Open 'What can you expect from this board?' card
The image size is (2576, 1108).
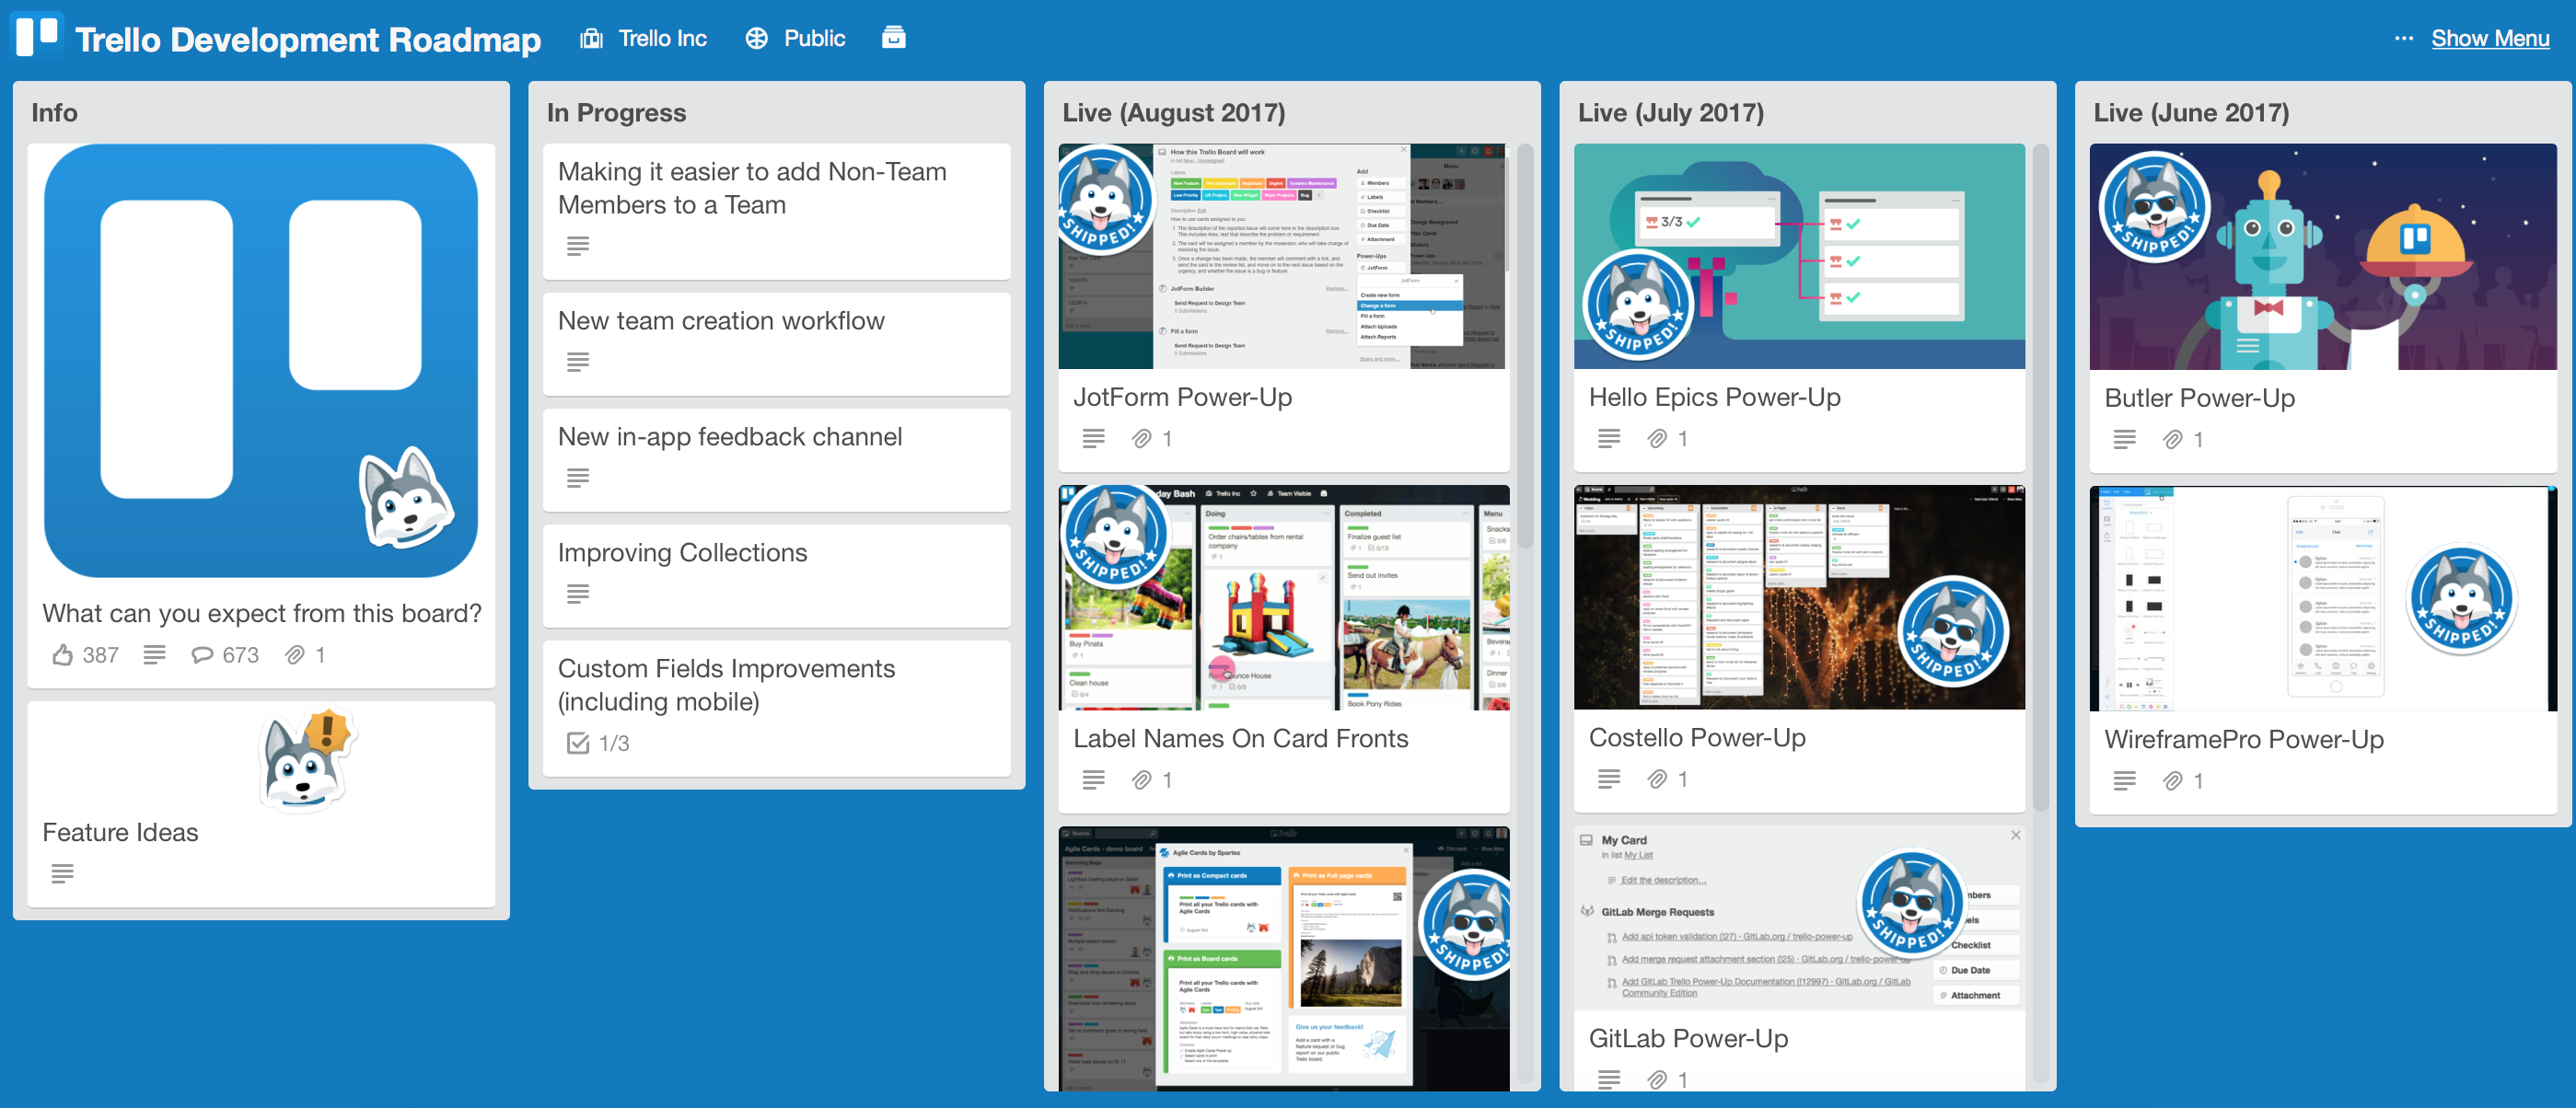[262, 613]
